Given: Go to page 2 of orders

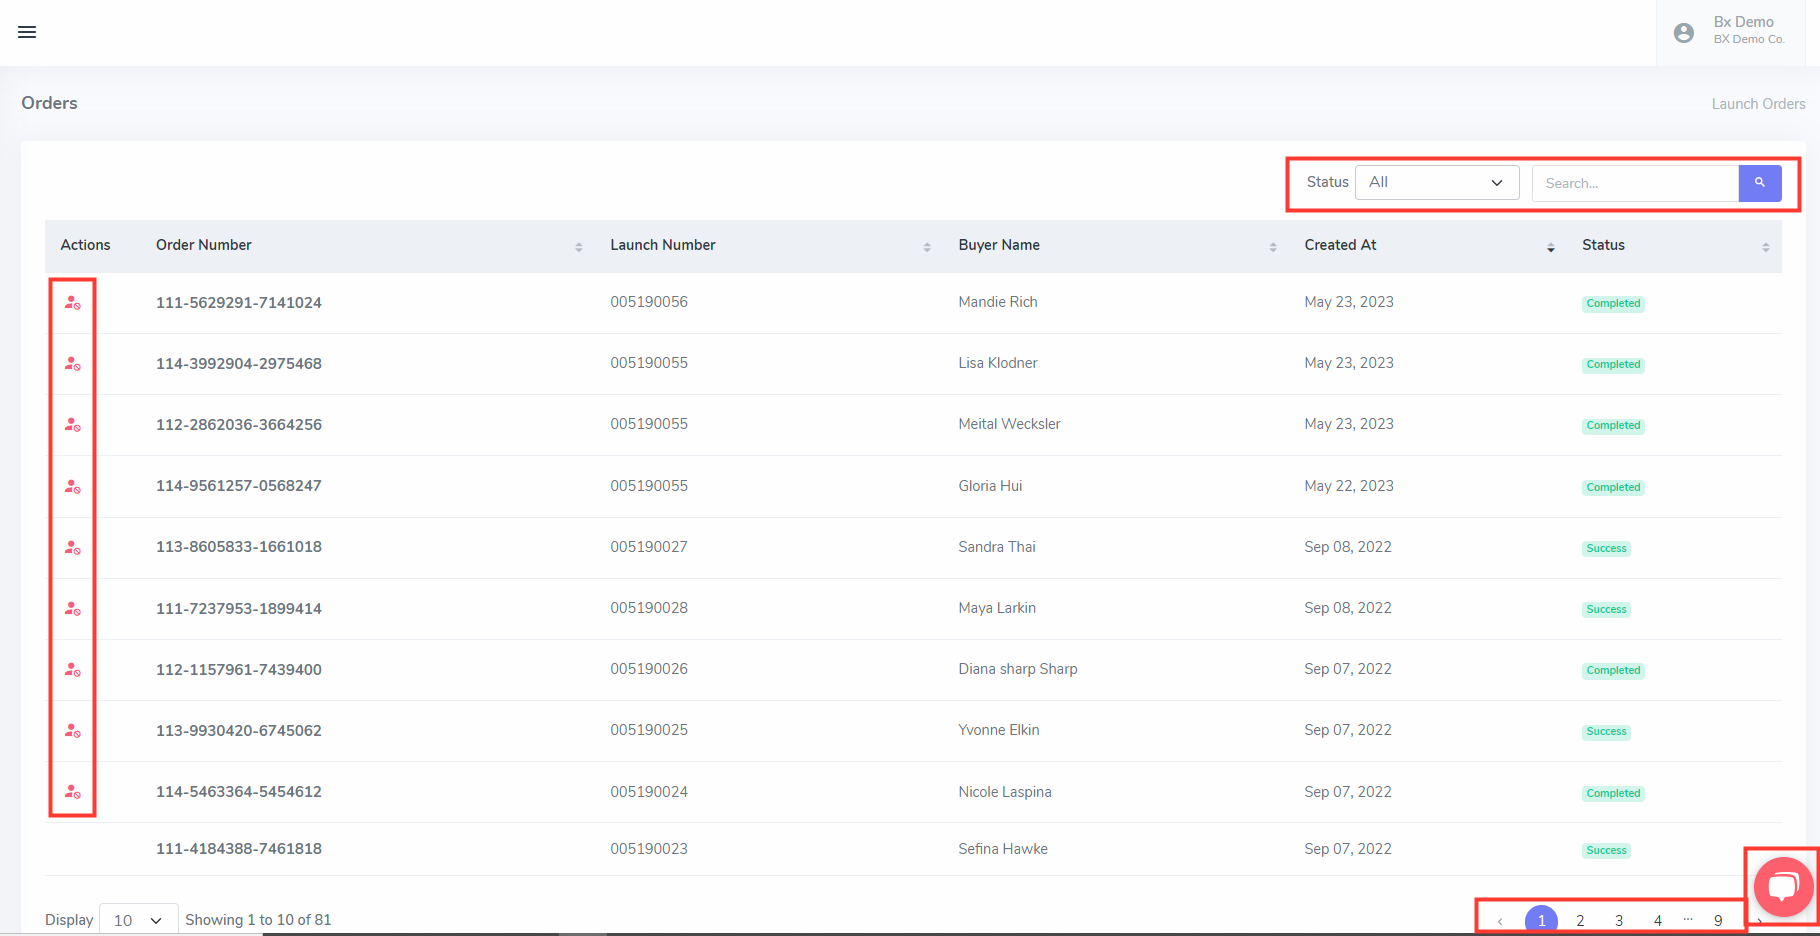Looking at the screenshot, I should [1580, 921].
